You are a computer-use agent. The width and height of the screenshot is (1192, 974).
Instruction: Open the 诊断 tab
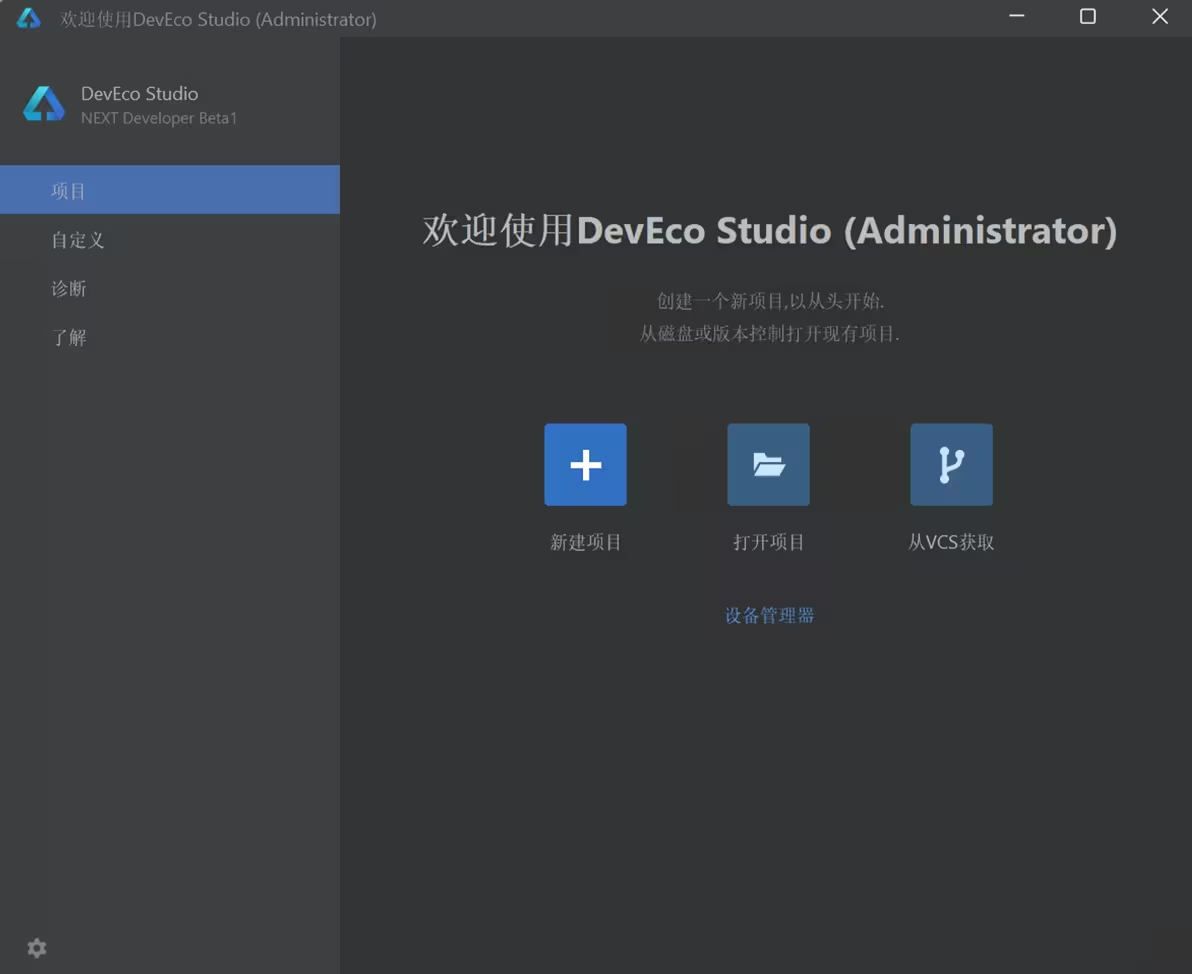pos(170,288)
